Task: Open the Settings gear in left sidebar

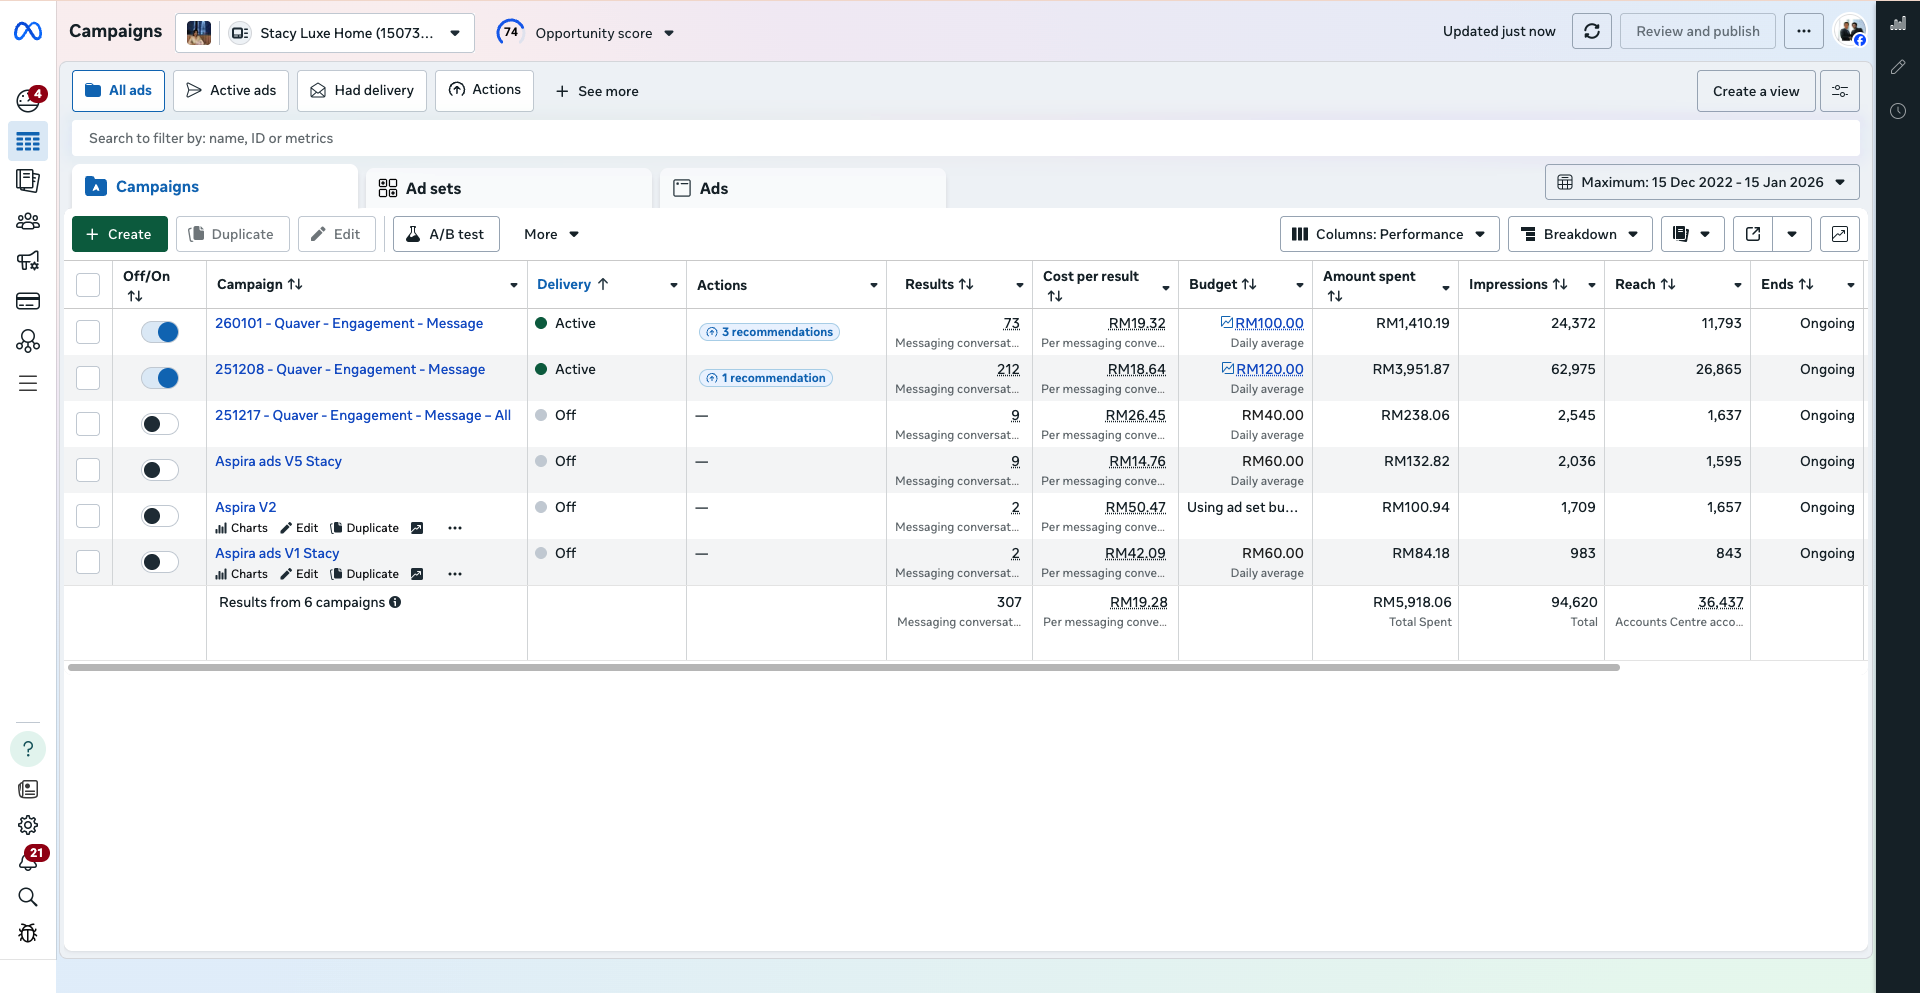Action: (28, 825)
